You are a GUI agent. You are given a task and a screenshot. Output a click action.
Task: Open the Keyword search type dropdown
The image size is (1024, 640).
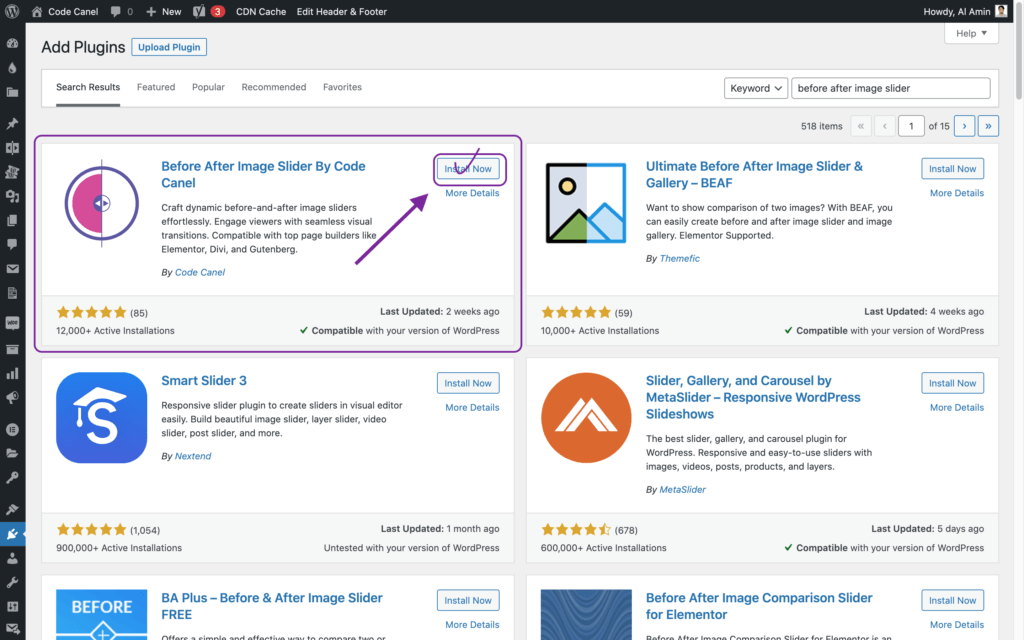click(756, 88)
